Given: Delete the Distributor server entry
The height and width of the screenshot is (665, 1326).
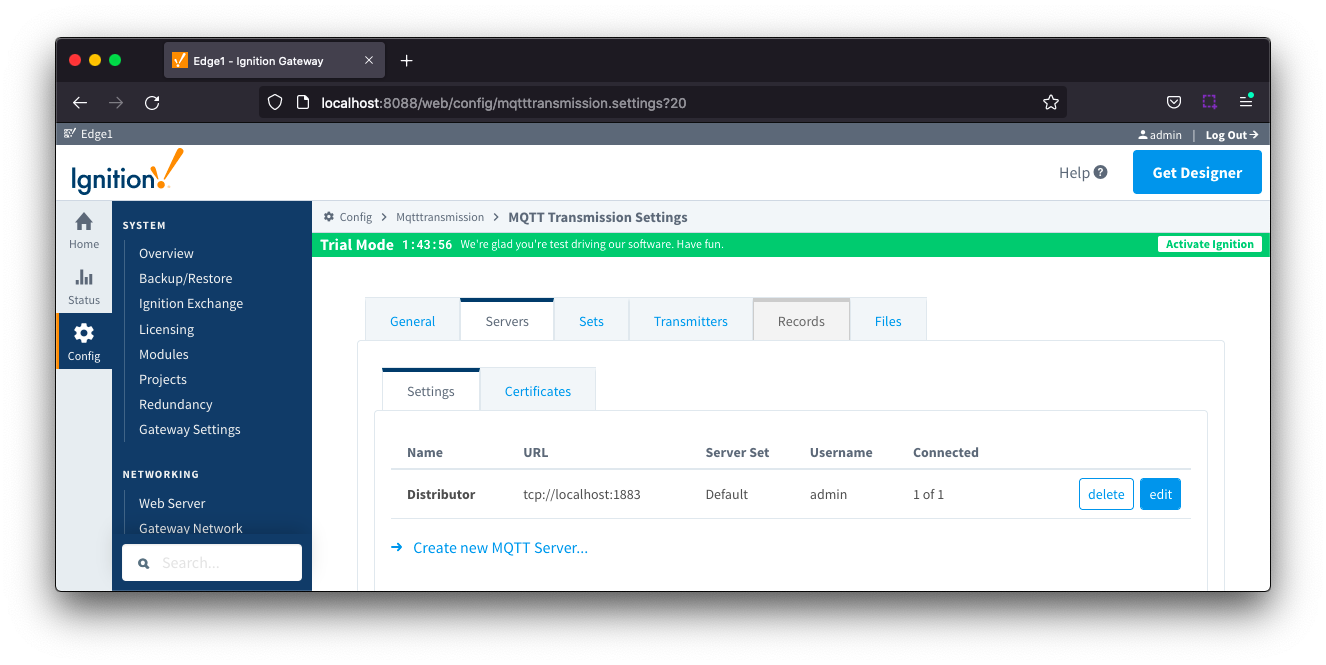Looking at the screenshot, I should point(1106,494).
